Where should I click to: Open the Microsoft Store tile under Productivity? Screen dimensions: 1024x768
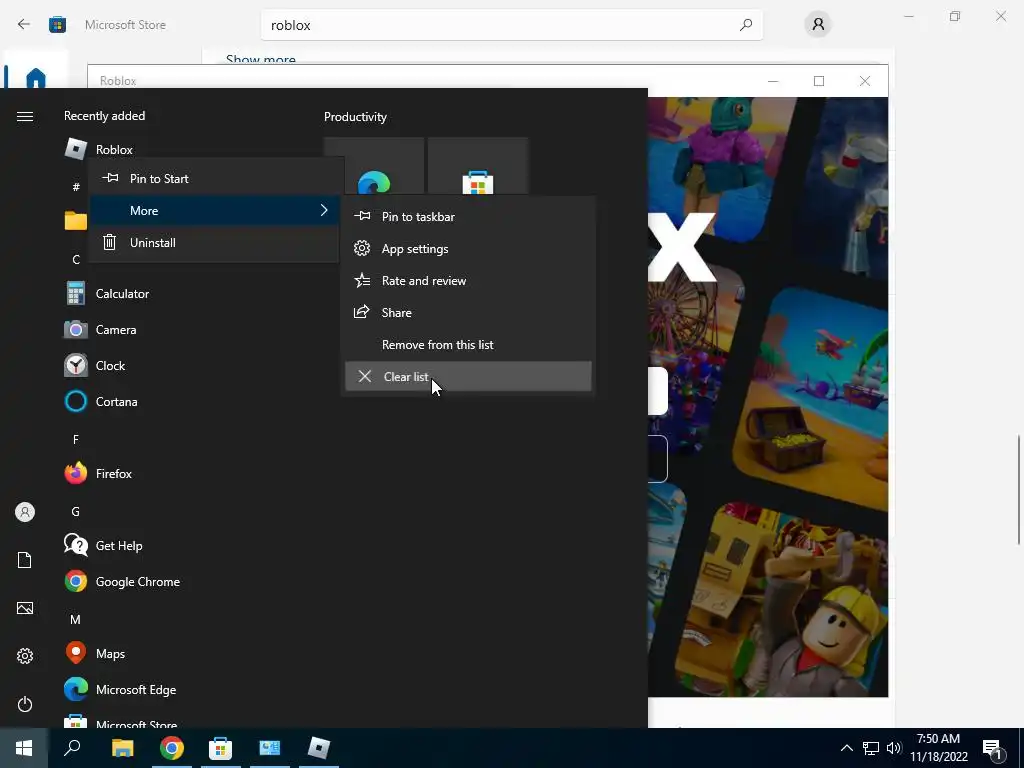tap(477, 167)
